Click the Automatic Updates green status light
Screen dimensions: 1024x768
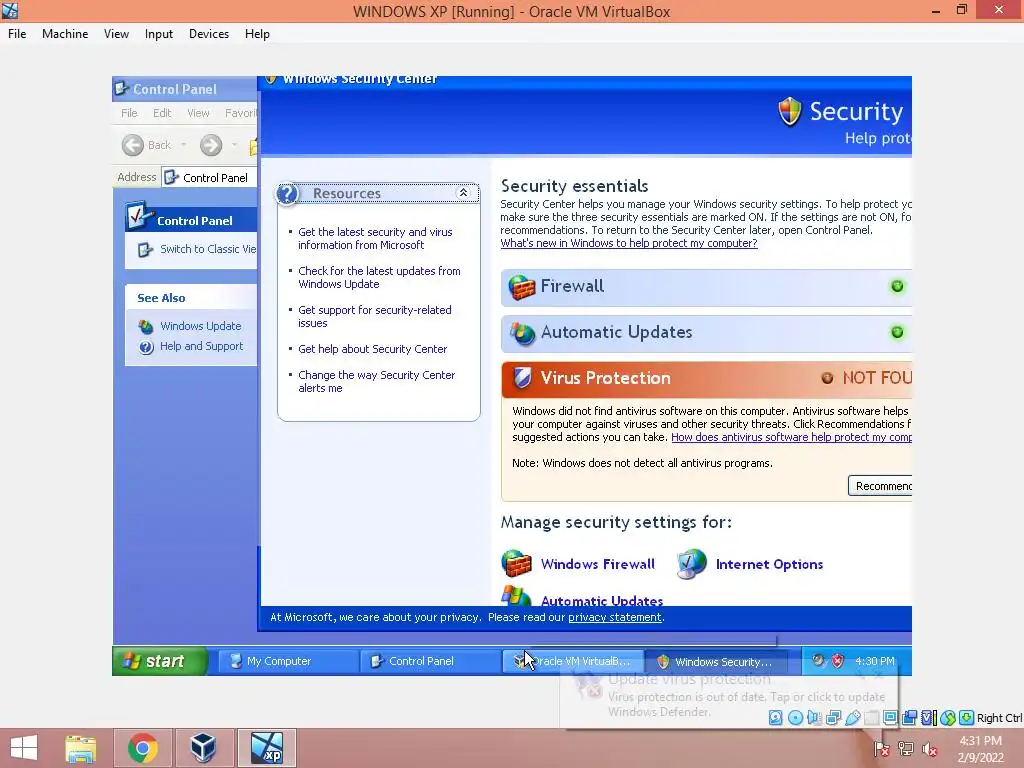tap(897, 332)
